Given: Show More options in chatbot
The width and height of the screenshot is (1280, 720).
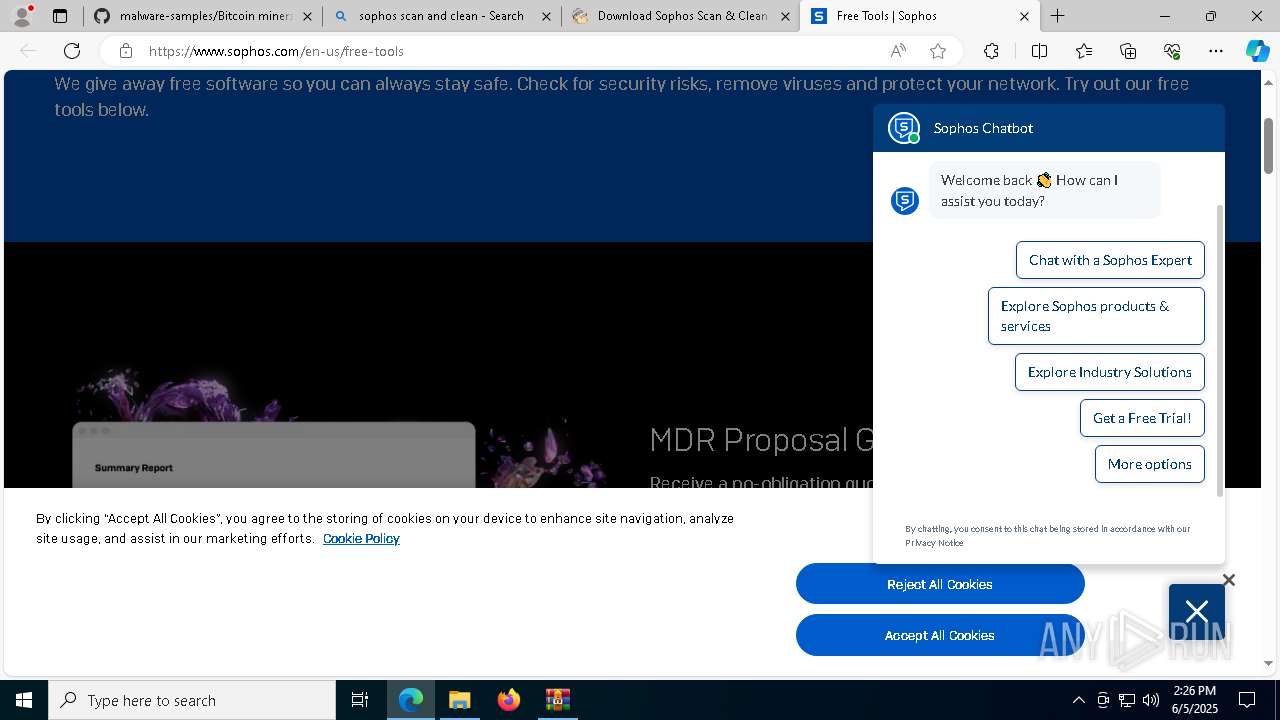Looking at the screenshot, I should pos(1149,464).
